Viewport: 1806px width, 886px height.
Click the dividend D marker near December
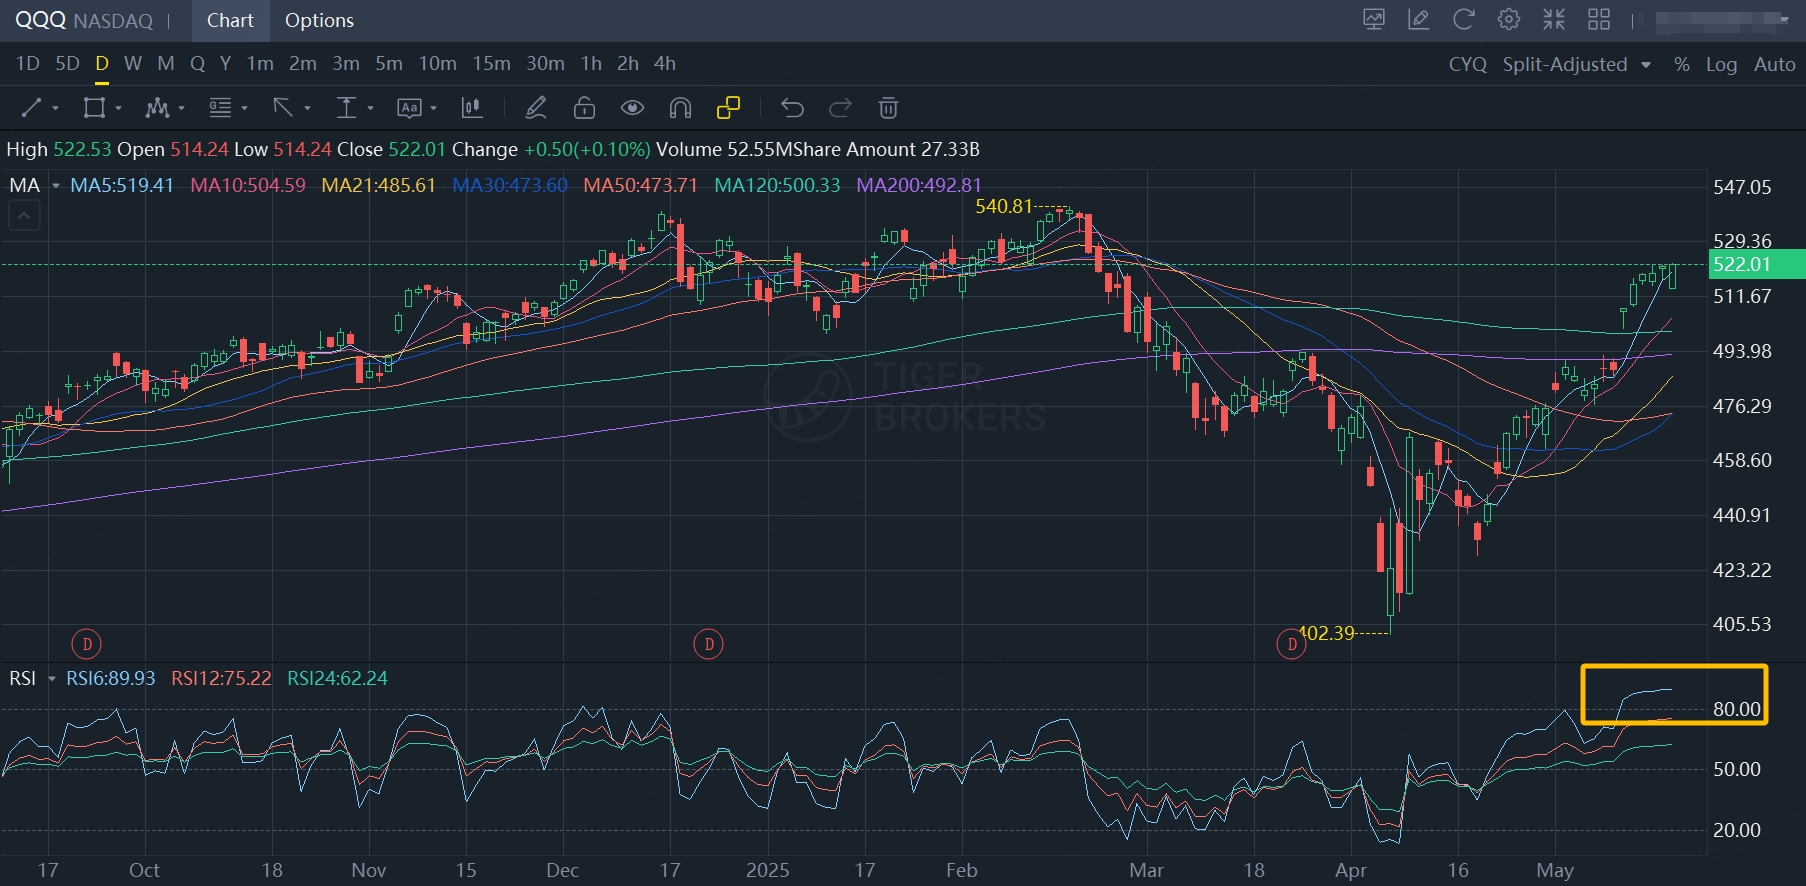tap(709, 644)
